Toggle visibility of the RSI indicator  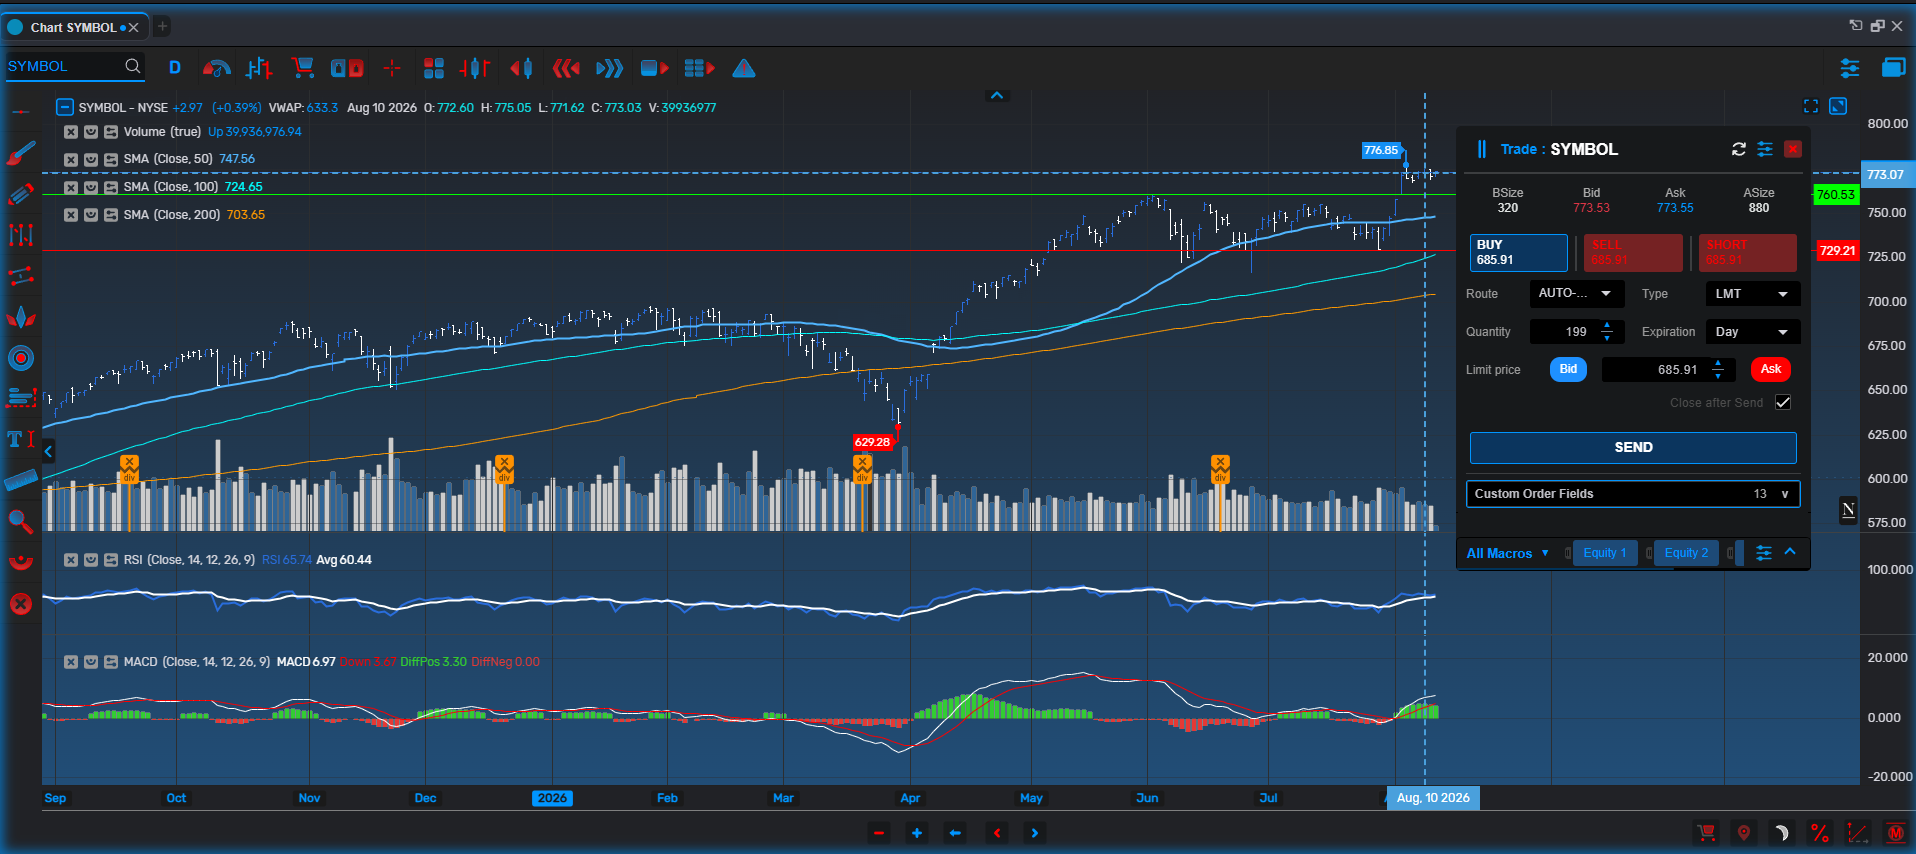click(x=91, y=560)
